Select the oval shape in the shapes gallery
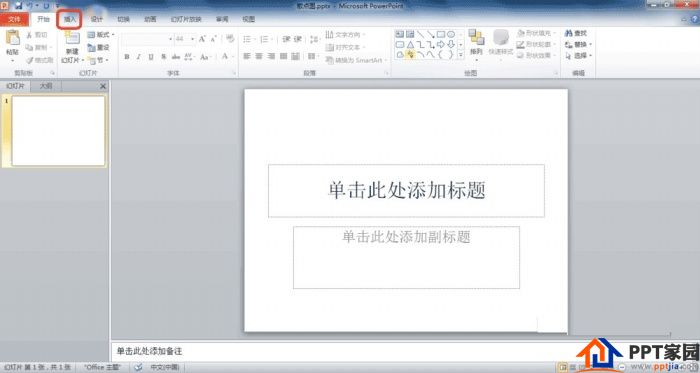 coord(451,34)
